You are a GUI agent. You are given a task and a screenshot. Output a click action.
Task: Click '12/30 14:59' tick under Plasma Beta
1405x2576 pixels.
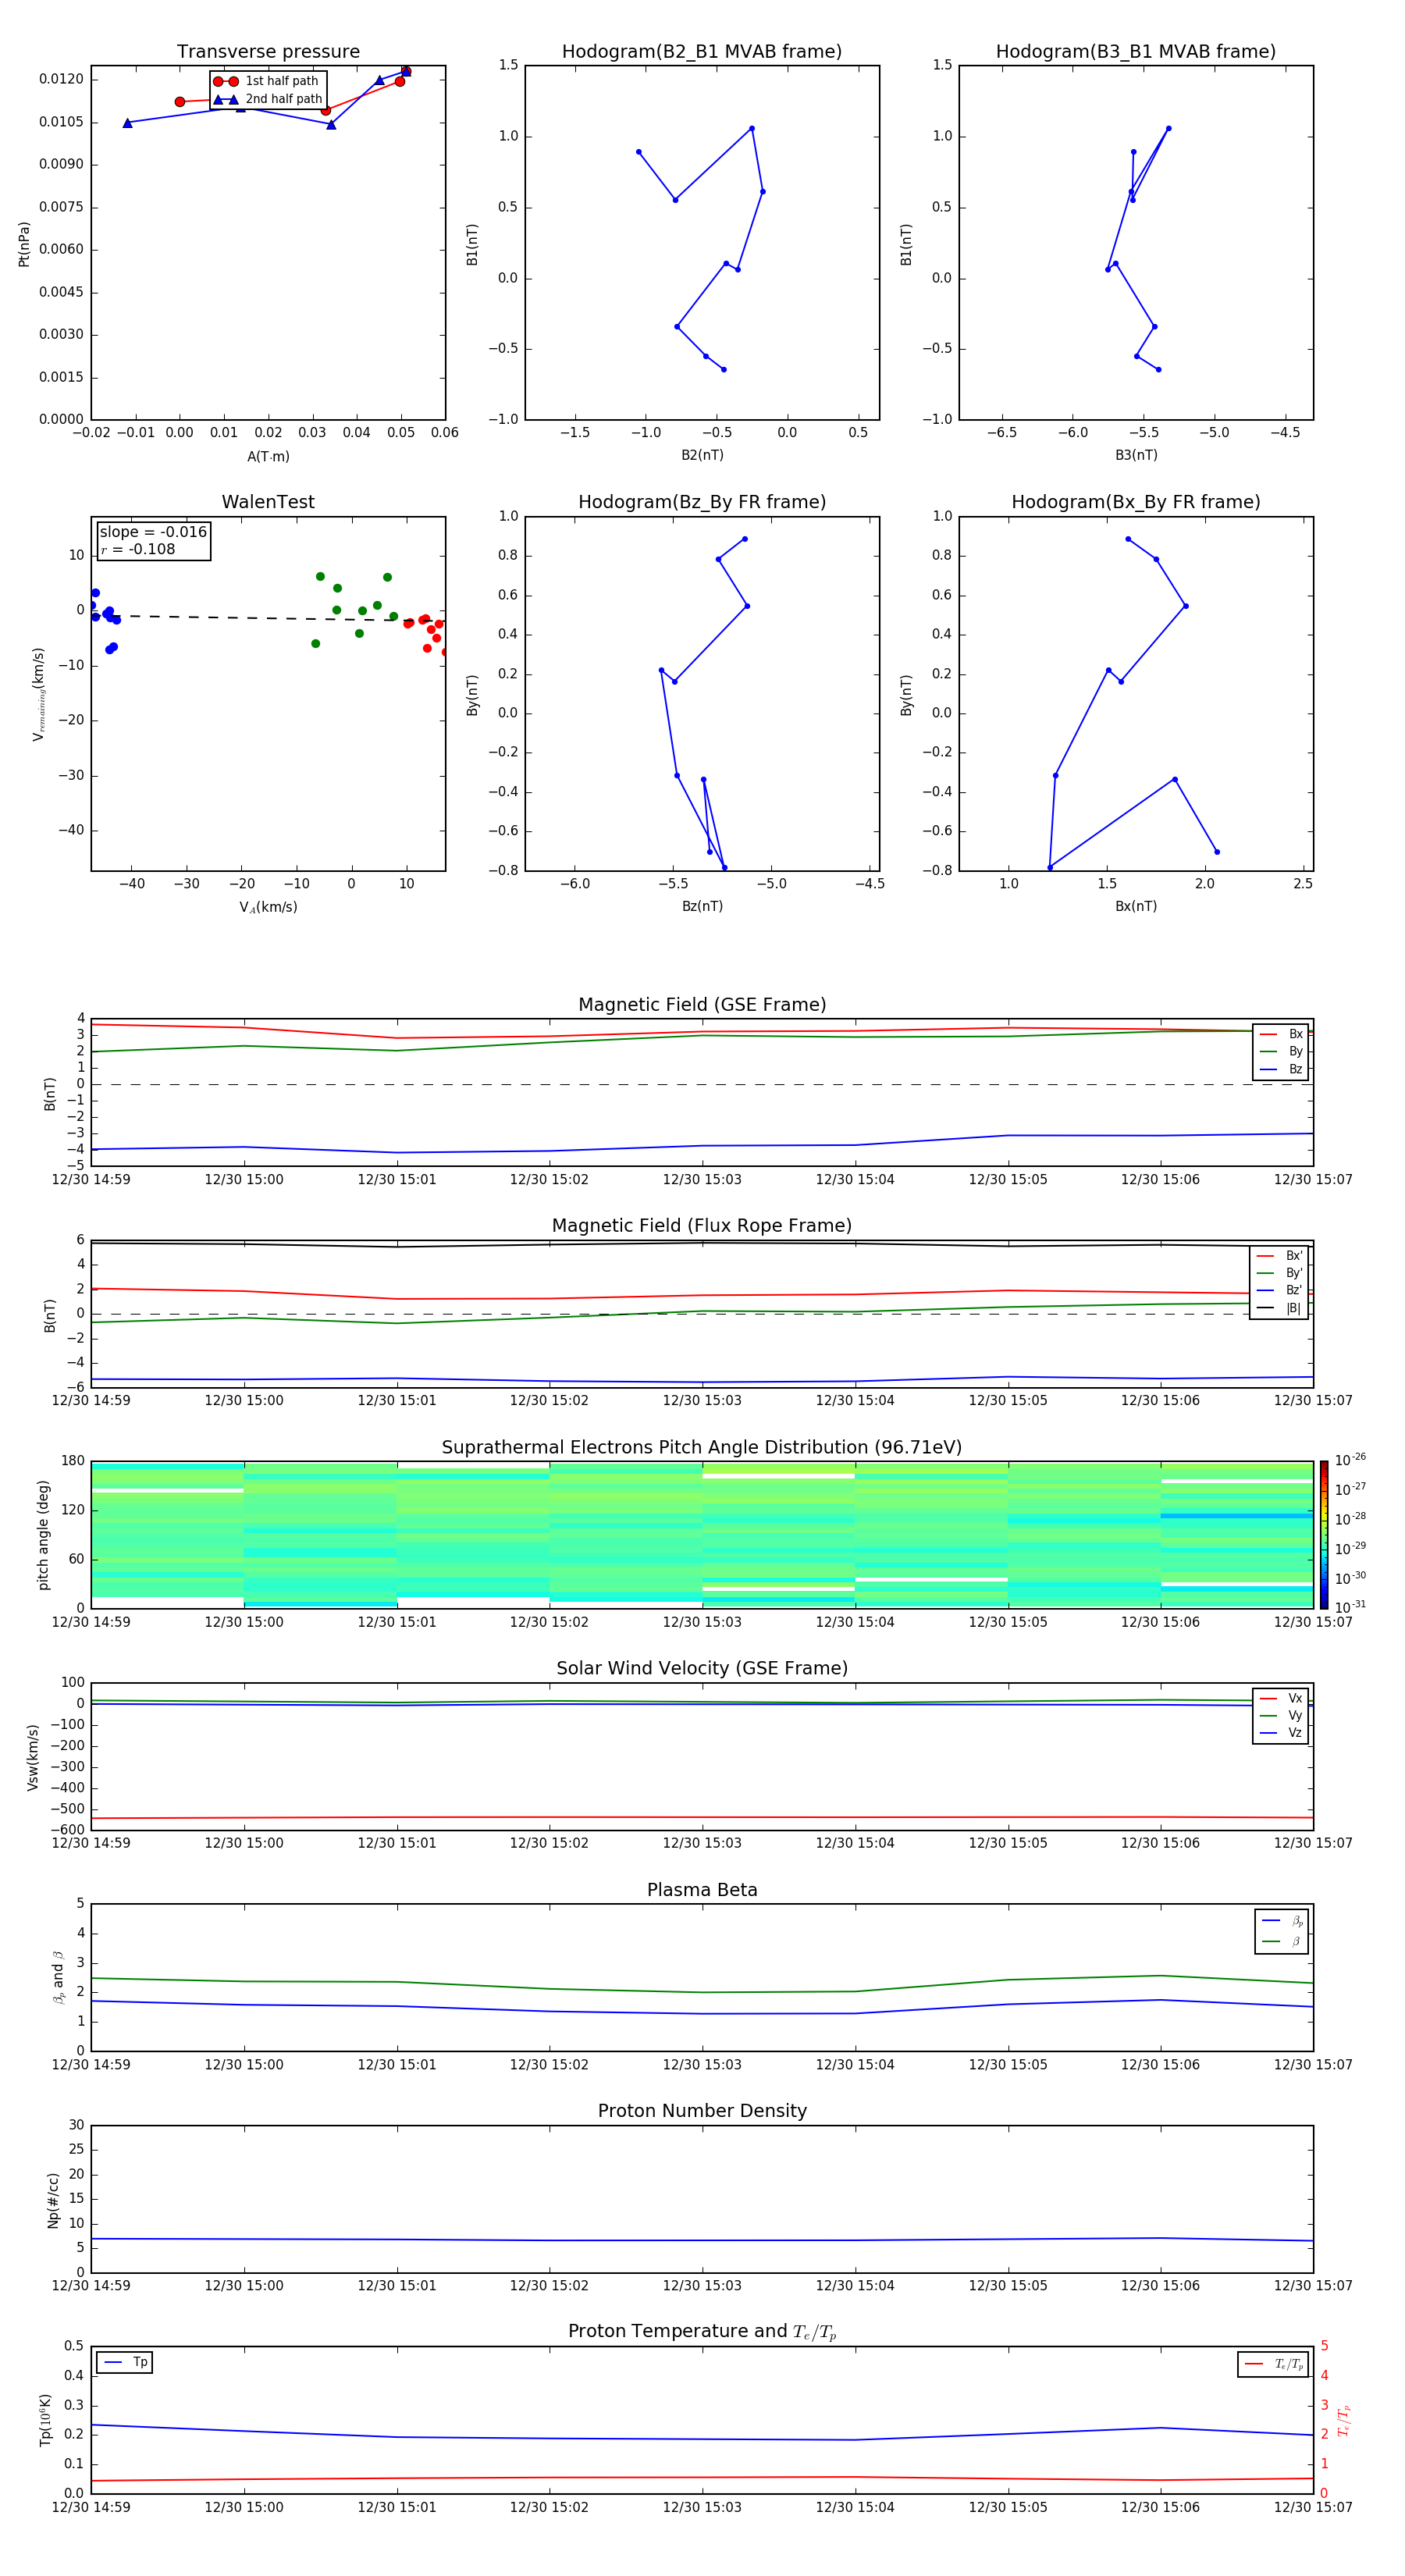[91, 2064]
